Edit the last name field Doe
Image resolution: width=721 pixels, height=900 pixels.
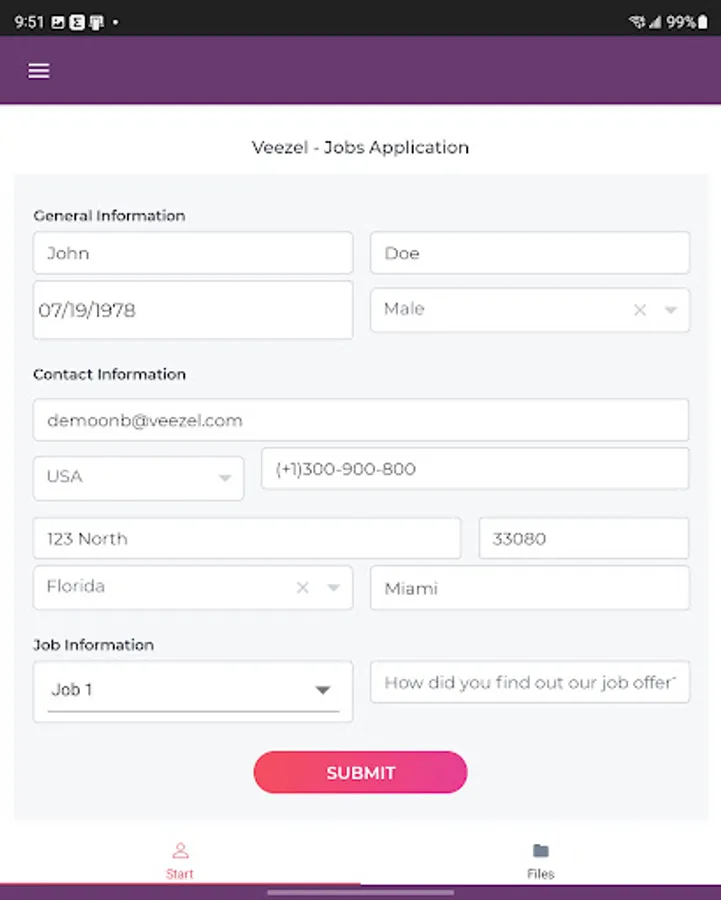[529, 253]
